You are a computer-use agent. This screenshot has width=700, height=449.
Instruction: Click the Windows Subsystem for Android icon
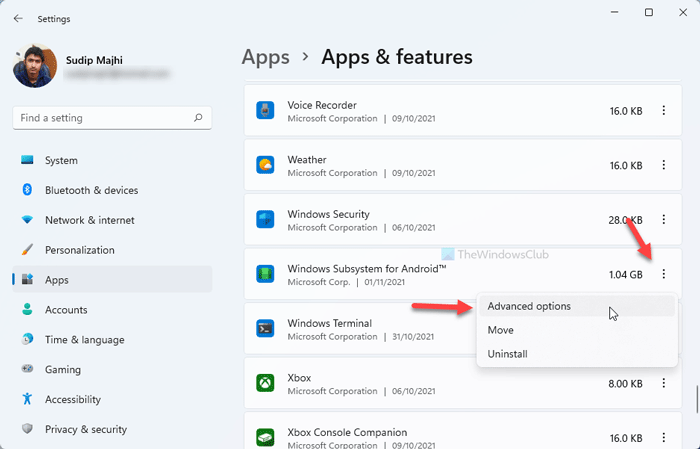[265, 274]
